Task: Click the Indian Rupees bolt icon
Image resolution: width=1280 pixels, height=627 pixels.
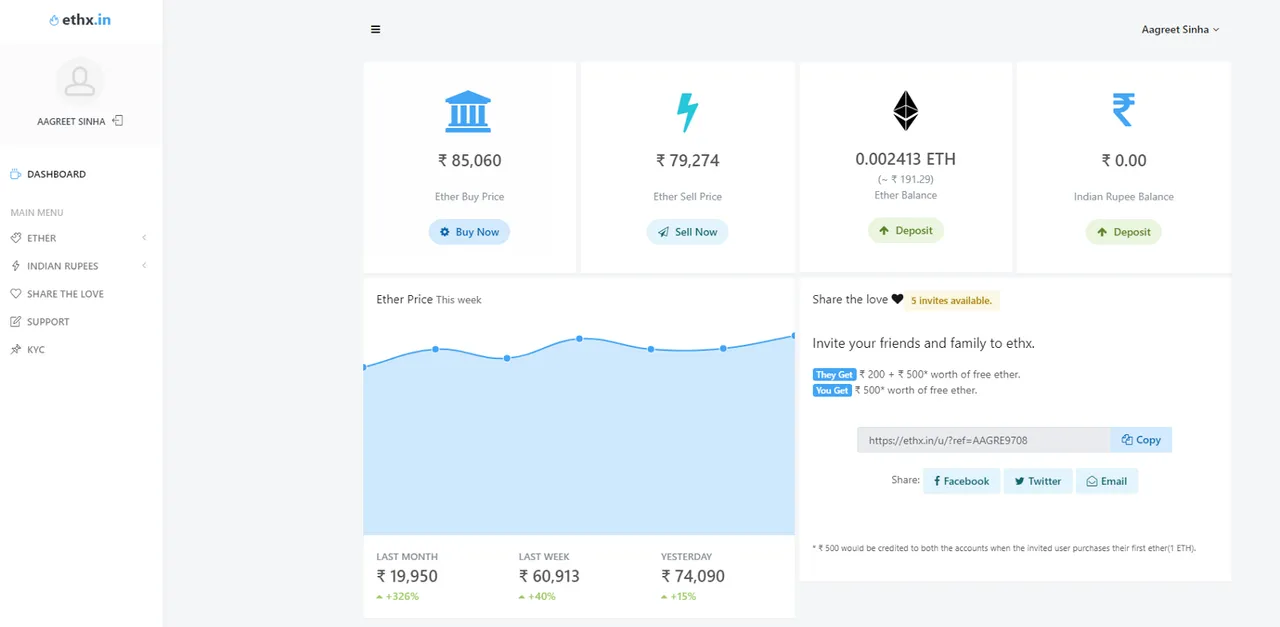Action: [x=16, y=266]
